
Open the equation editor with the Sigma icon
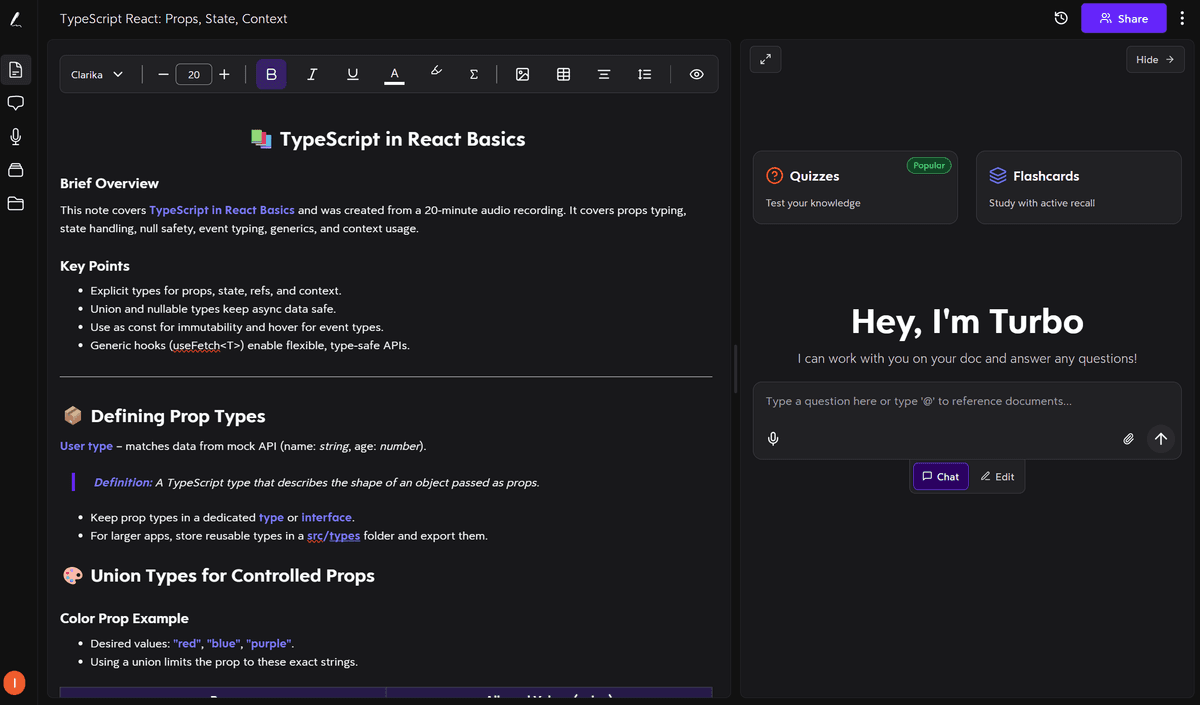pyautogui.click(x=473, y=73)
